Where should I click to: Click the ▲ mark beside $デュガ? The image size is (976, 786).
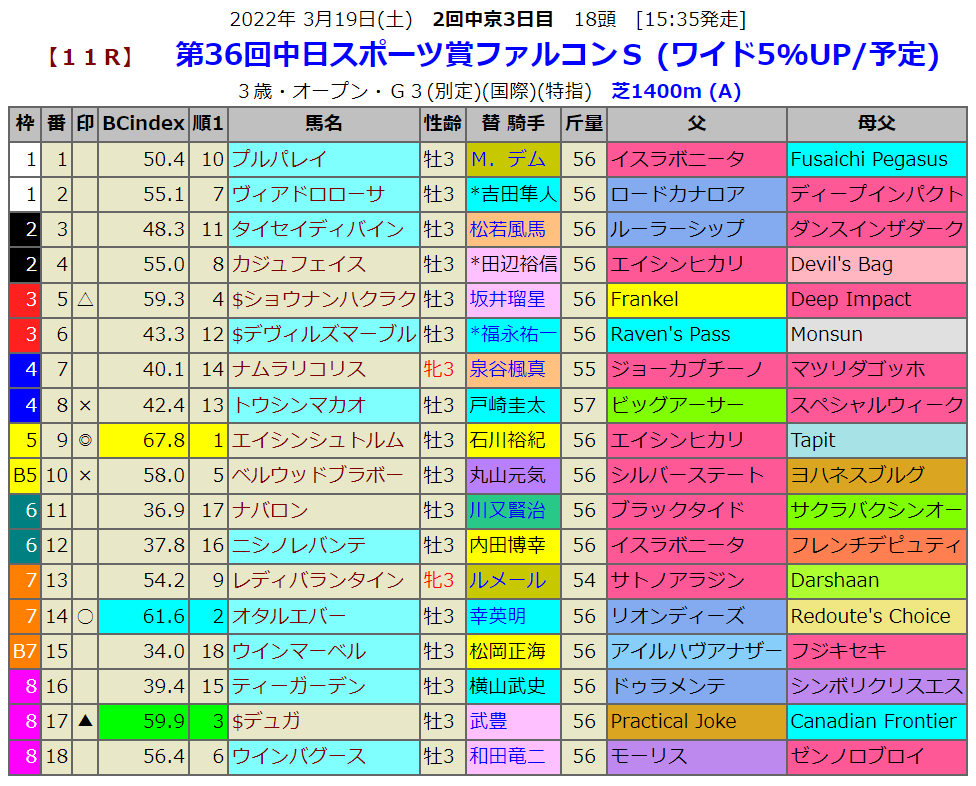pos(85,721)
